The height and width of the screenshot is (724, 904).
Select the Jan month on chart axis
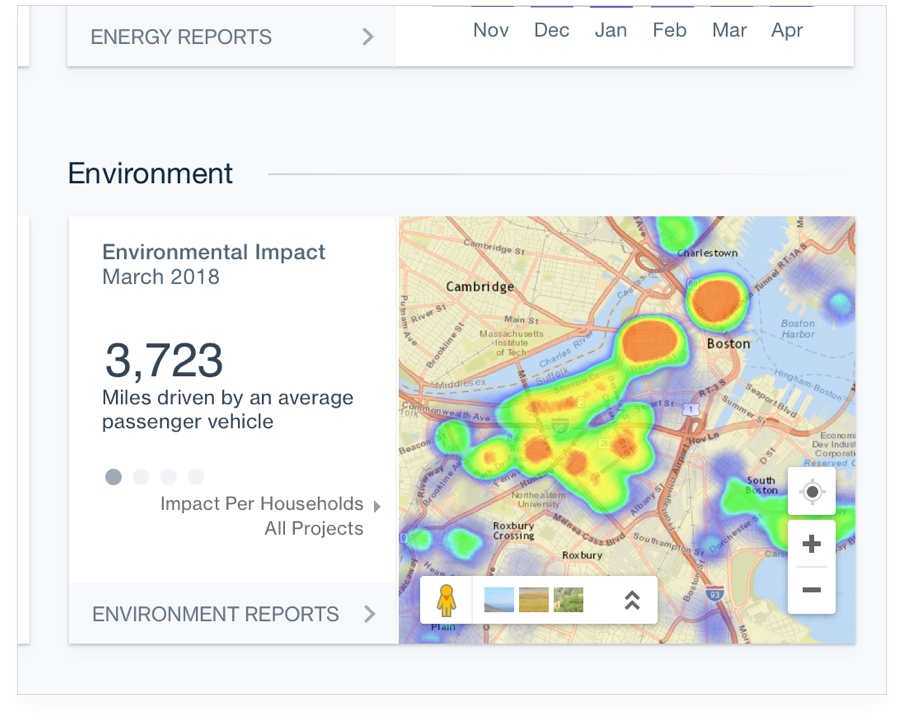point(610,30)
